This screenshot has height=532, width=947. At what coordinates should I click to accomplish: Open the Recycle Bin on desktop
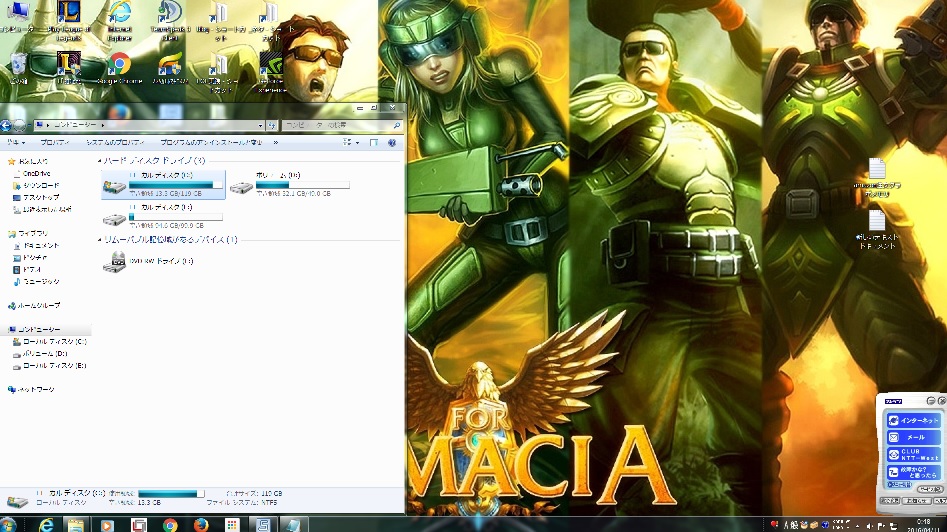(18, 65)
